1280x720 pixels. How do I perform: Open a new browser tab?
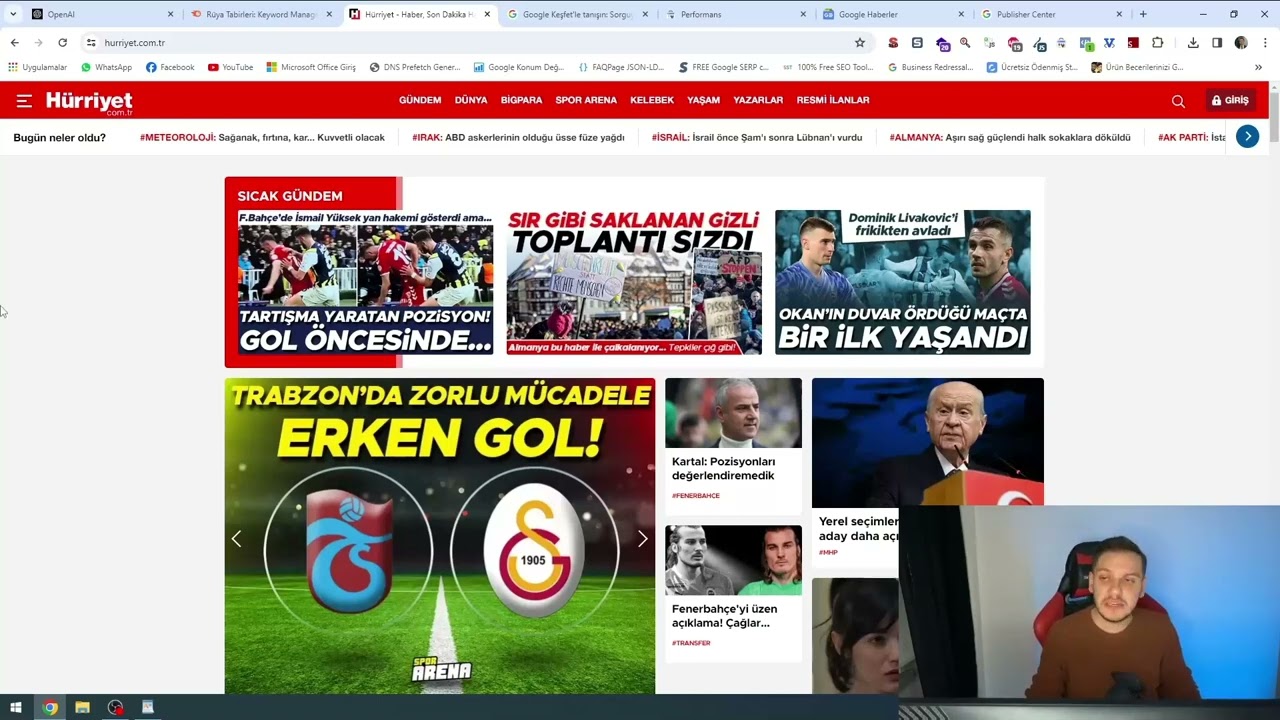pos(1143,14)
